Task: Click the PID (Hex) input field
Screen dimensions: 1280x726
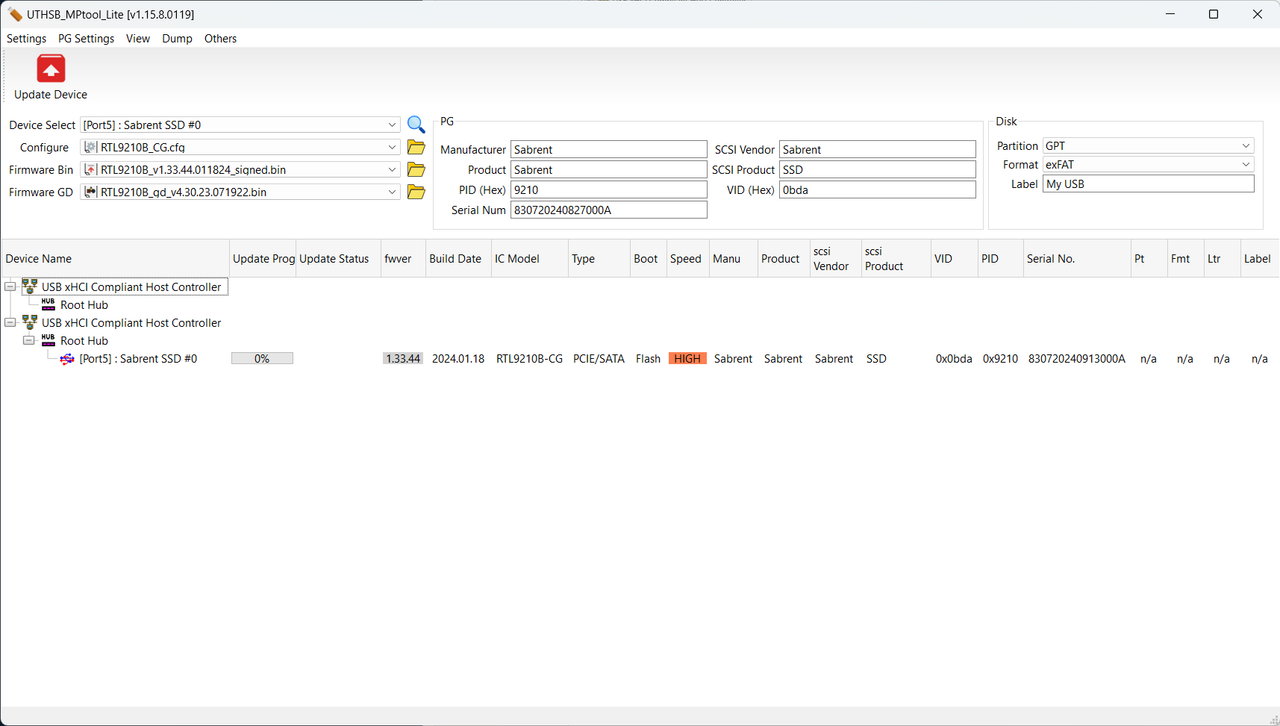Action: point(609,189)
